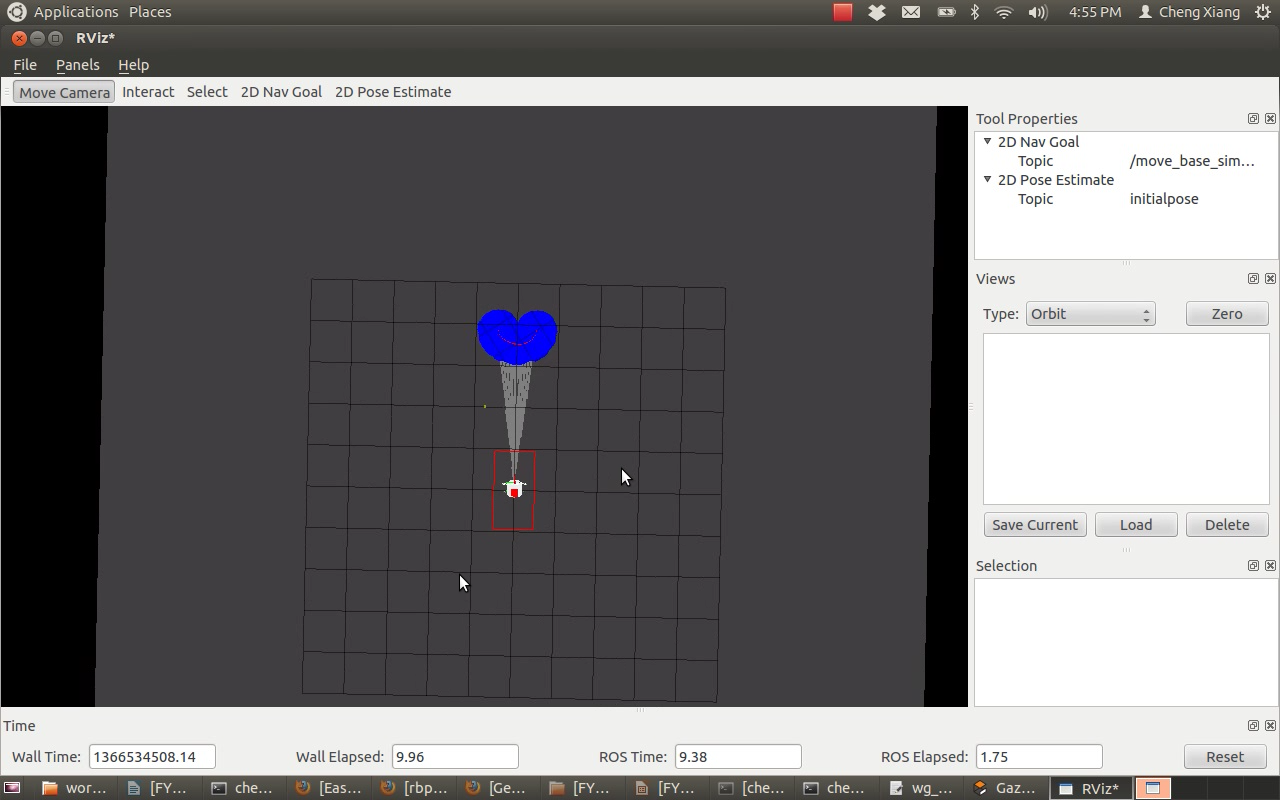Image resolution: width=1280 pixels, height=800 pixels.
Task: Open the Panels menu
Action: point(77,64)
